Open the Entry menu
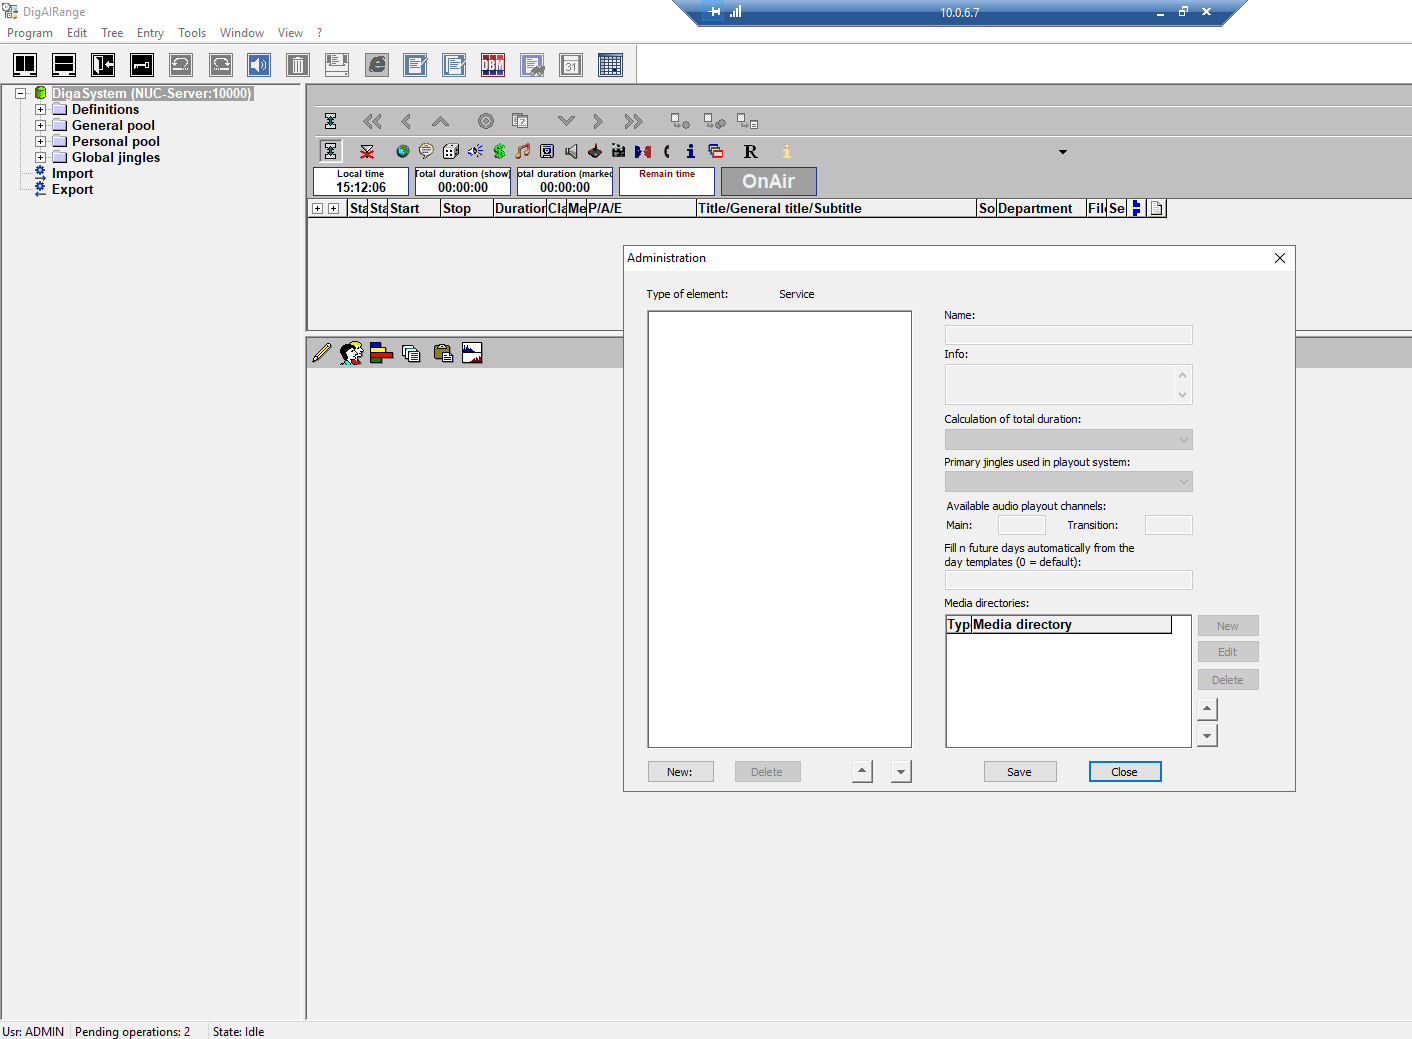Viewport: 1412px width, 1039px height. point(150,33)
